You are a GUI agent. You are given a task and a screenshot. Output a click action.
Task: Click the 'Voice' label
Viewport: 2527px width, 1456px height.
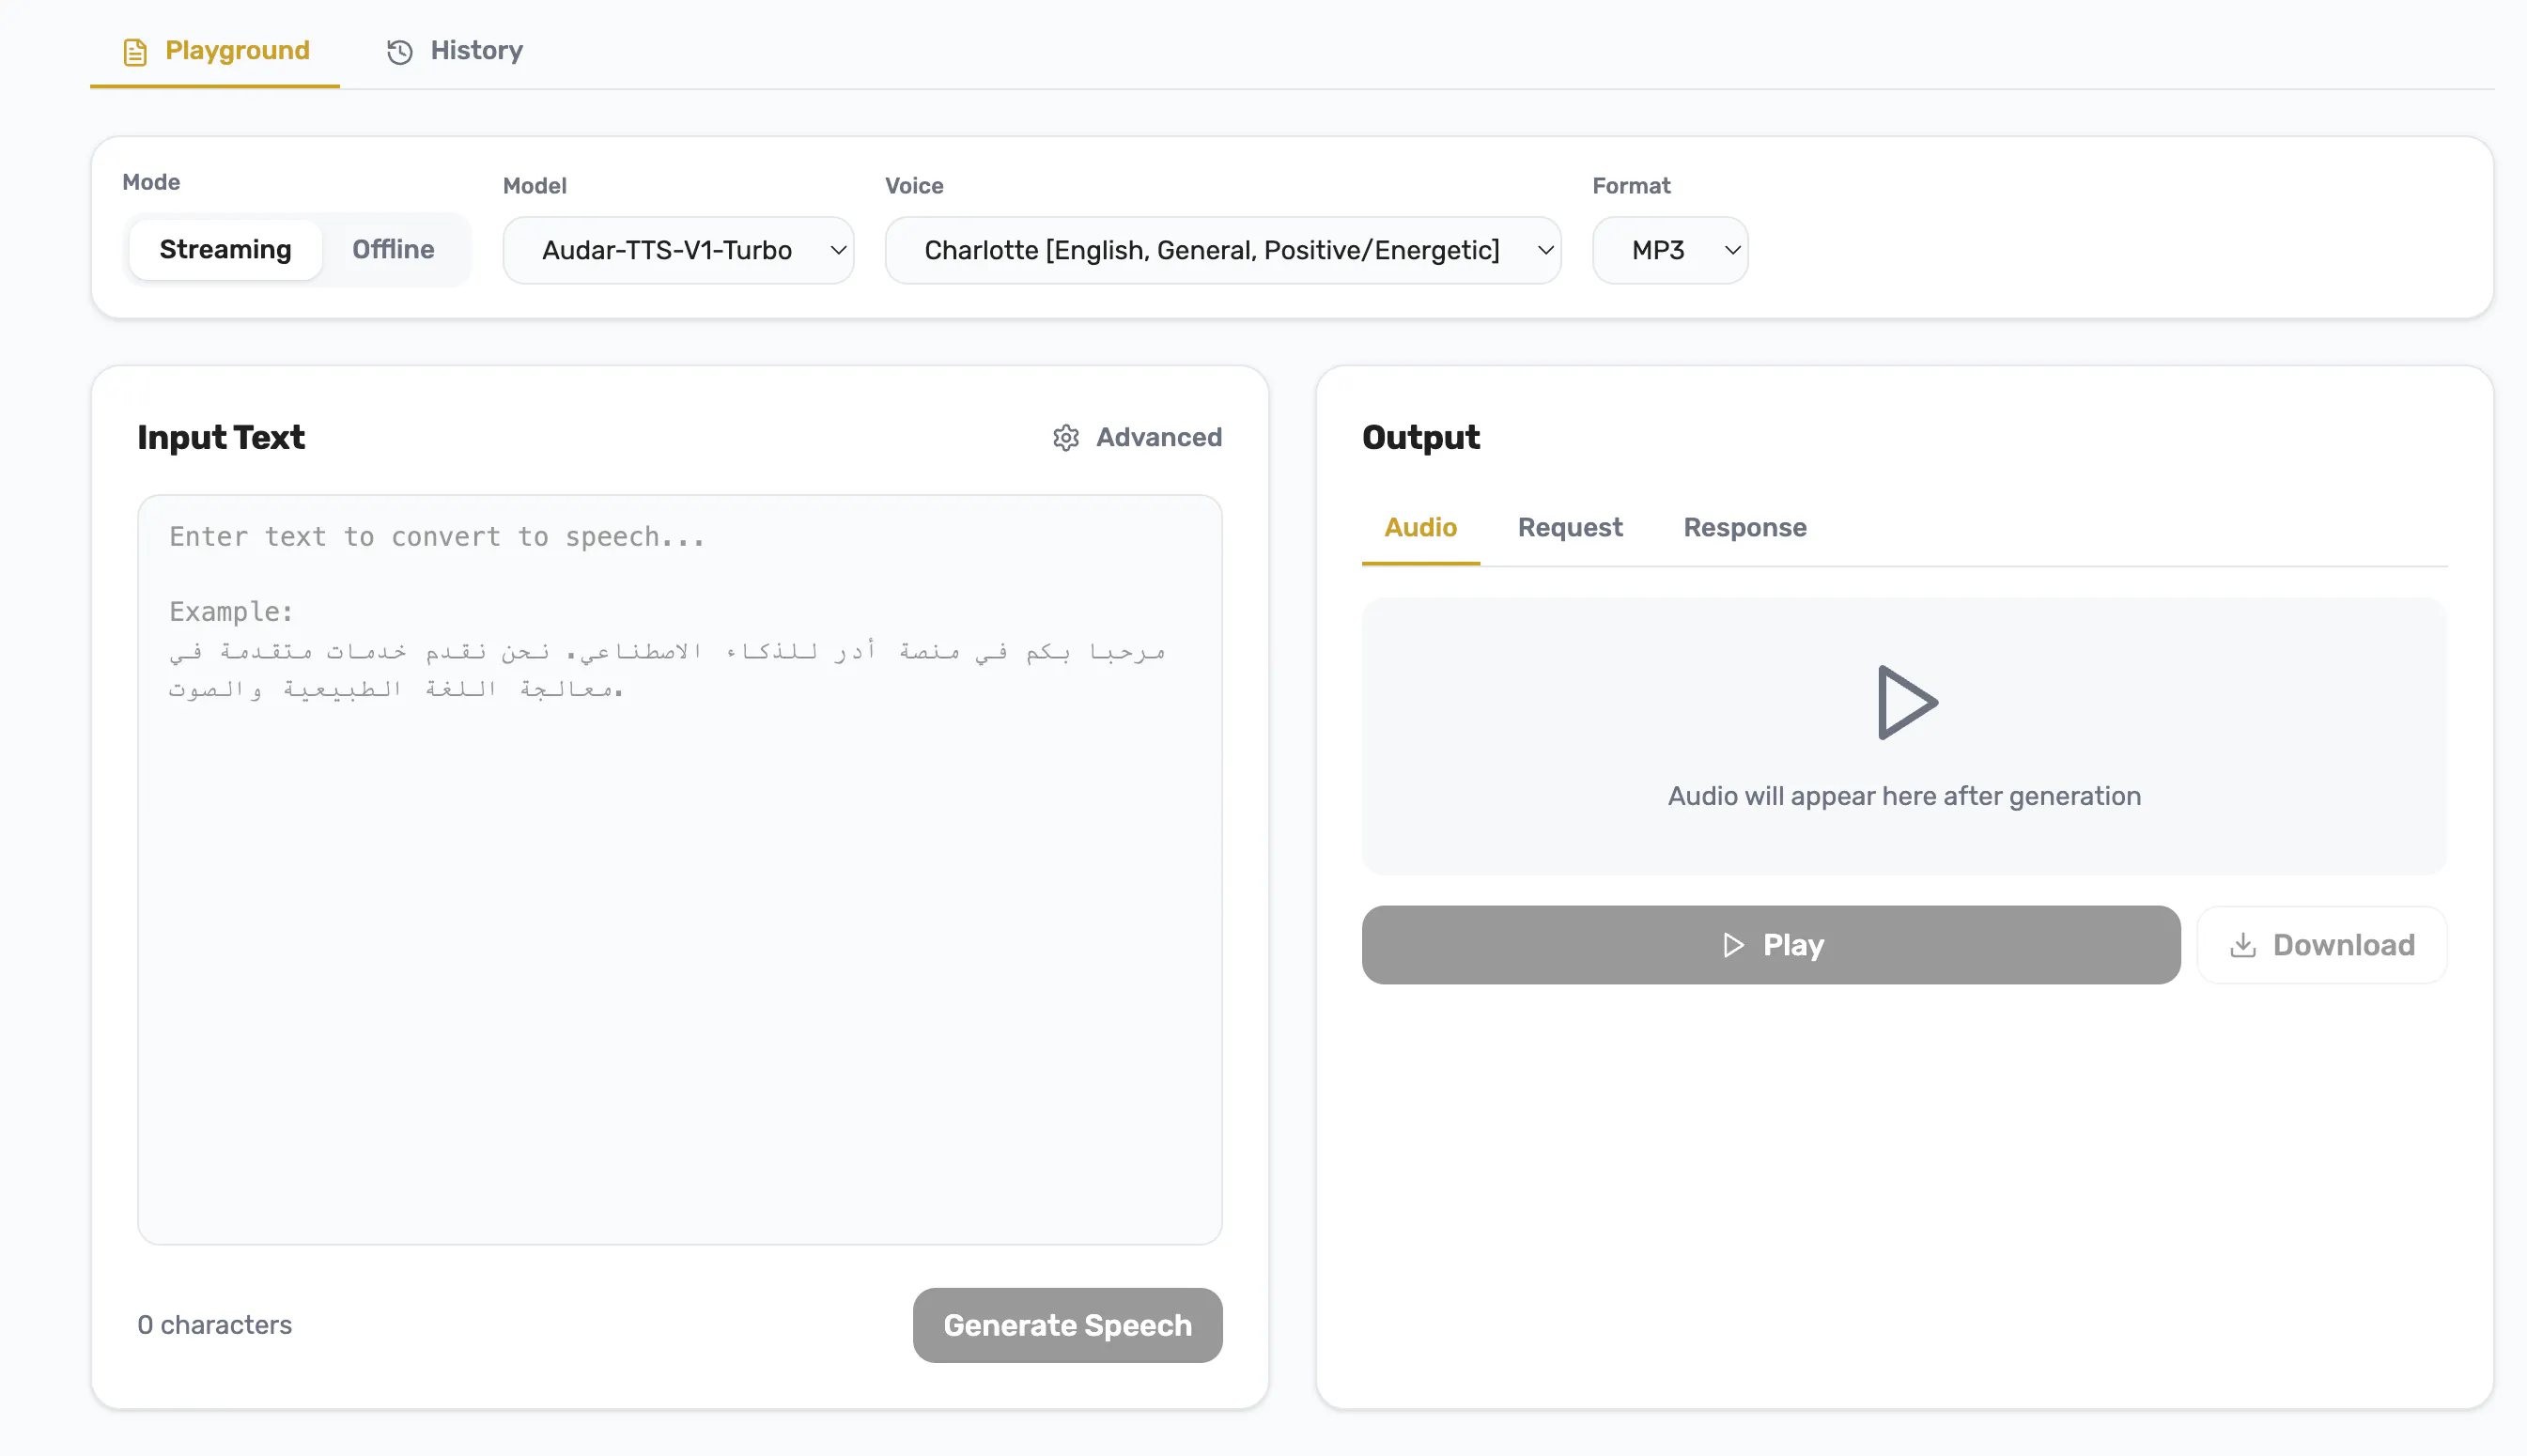[x=914, y=186]
